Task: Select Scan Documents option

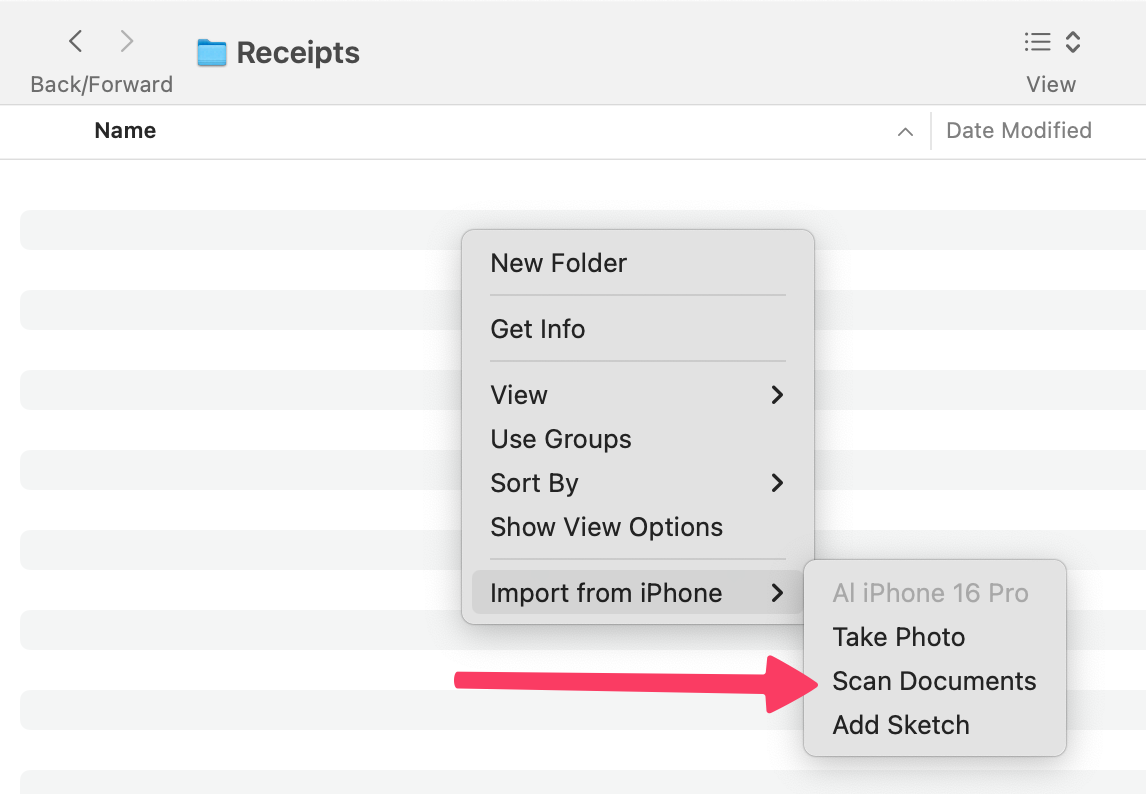Action: [x=934, y=681]
